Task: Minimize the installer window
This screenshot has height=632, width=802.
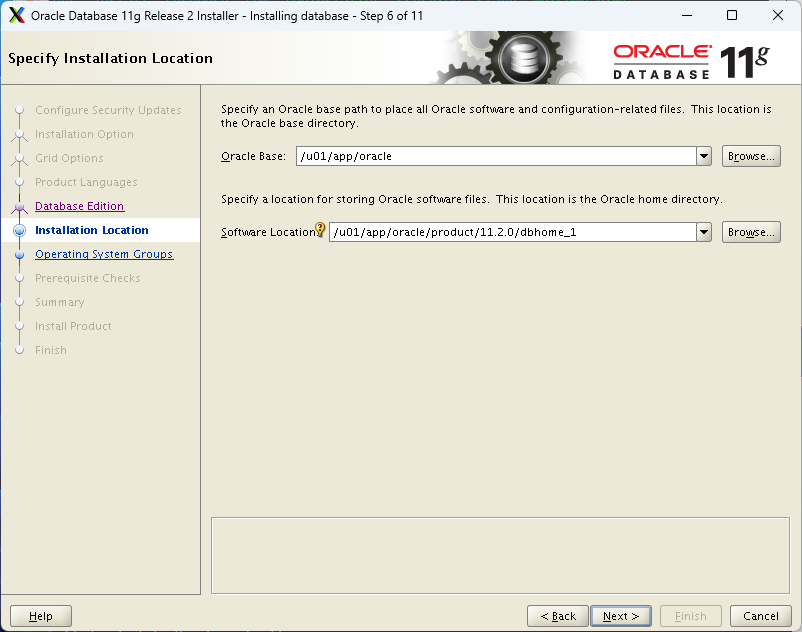Action: click(687, 15)
